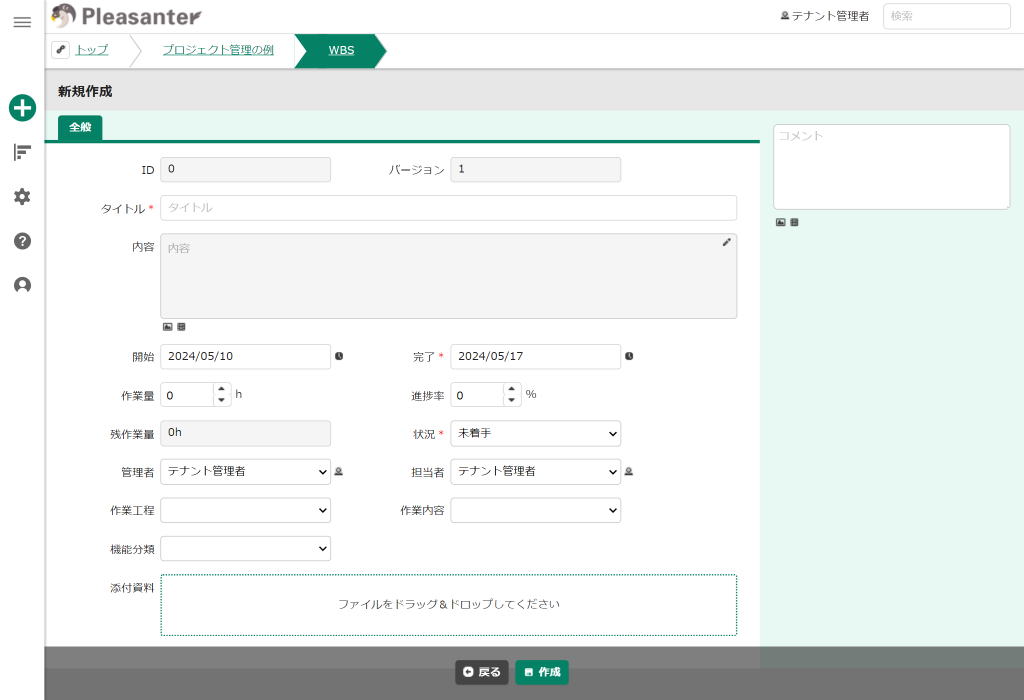Screen dimensions: 1024x700
Task: Click the pencil edit icon in 内容 field
Action: pyautogui.click(x=726, y=242)
